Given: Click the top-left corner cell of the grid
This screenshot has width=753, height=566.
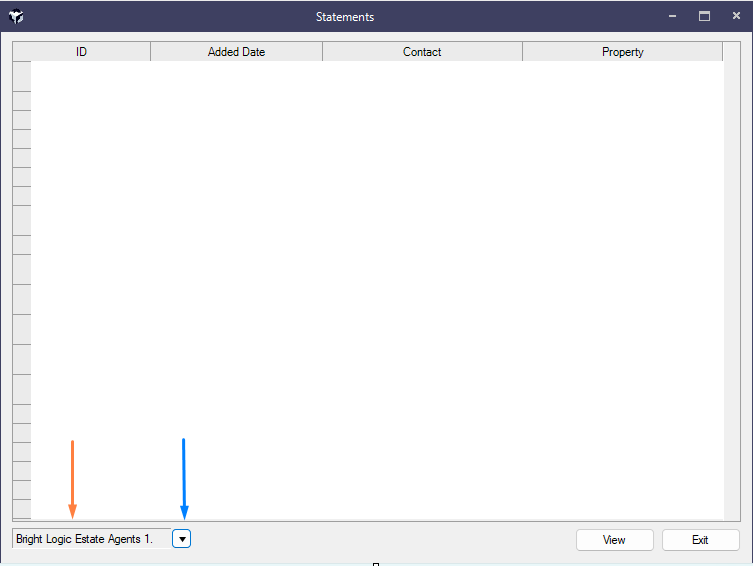Looking at the screenshot, I should click(21, 52).
